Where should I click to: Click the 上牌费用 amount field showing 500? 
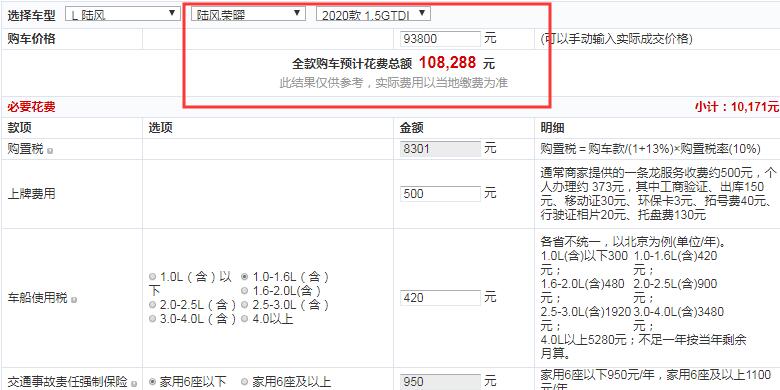tap(440, 194)
